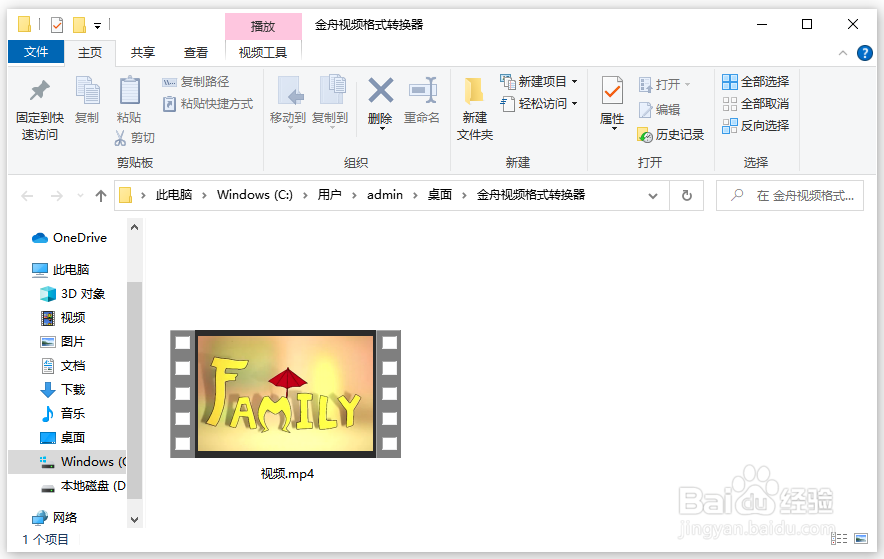Click admin in address breadcrumb

pos(385,195)
